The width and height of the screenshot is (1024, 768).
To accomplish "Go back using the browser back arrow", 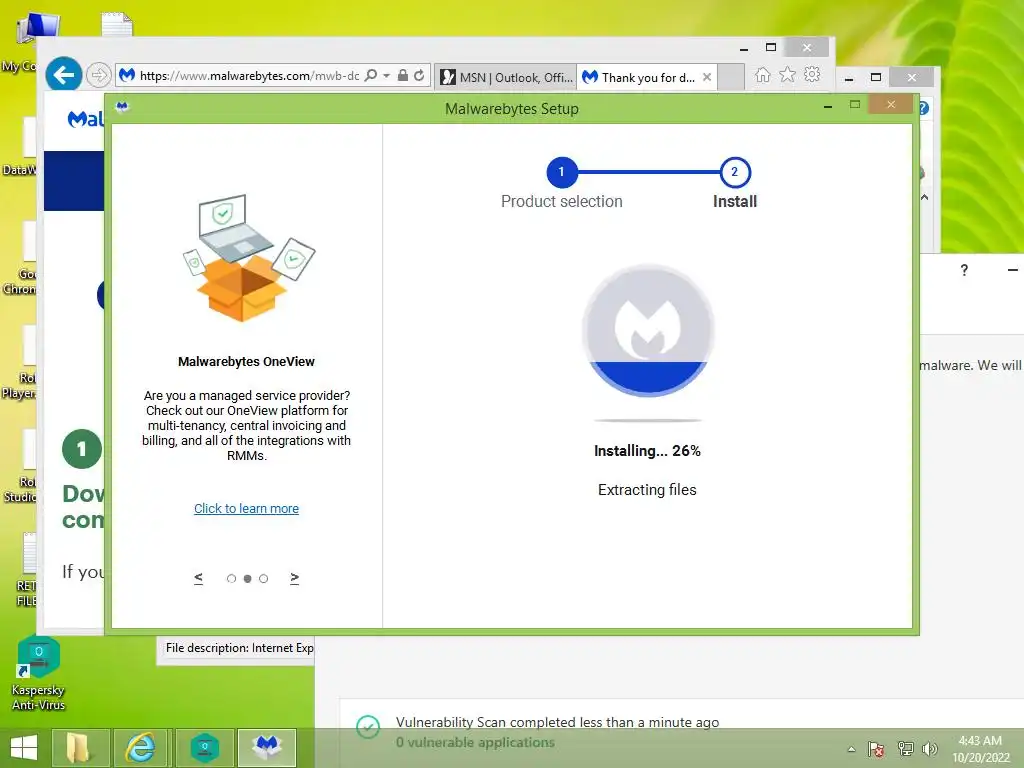I will click(x=63, y=75).
